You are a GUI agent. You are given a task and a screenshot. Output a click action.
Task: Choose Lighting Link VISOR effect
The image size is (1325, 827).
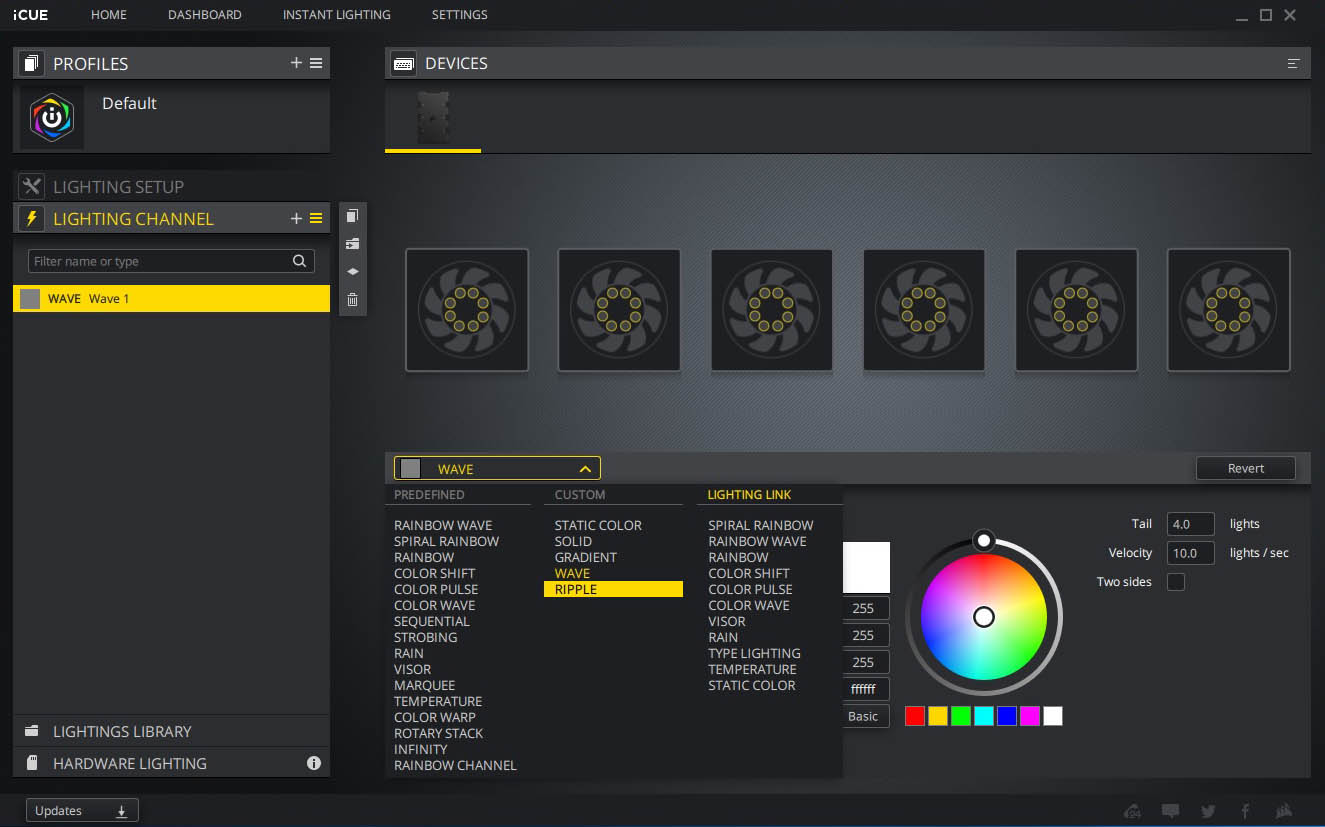coord(727,621)
